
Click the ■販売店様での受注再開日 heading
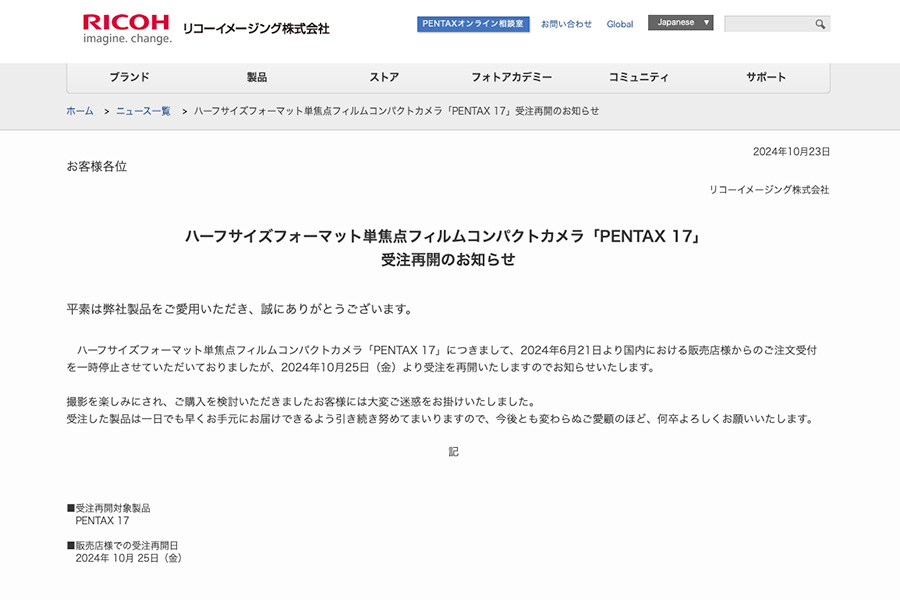[x=122, y=545]
